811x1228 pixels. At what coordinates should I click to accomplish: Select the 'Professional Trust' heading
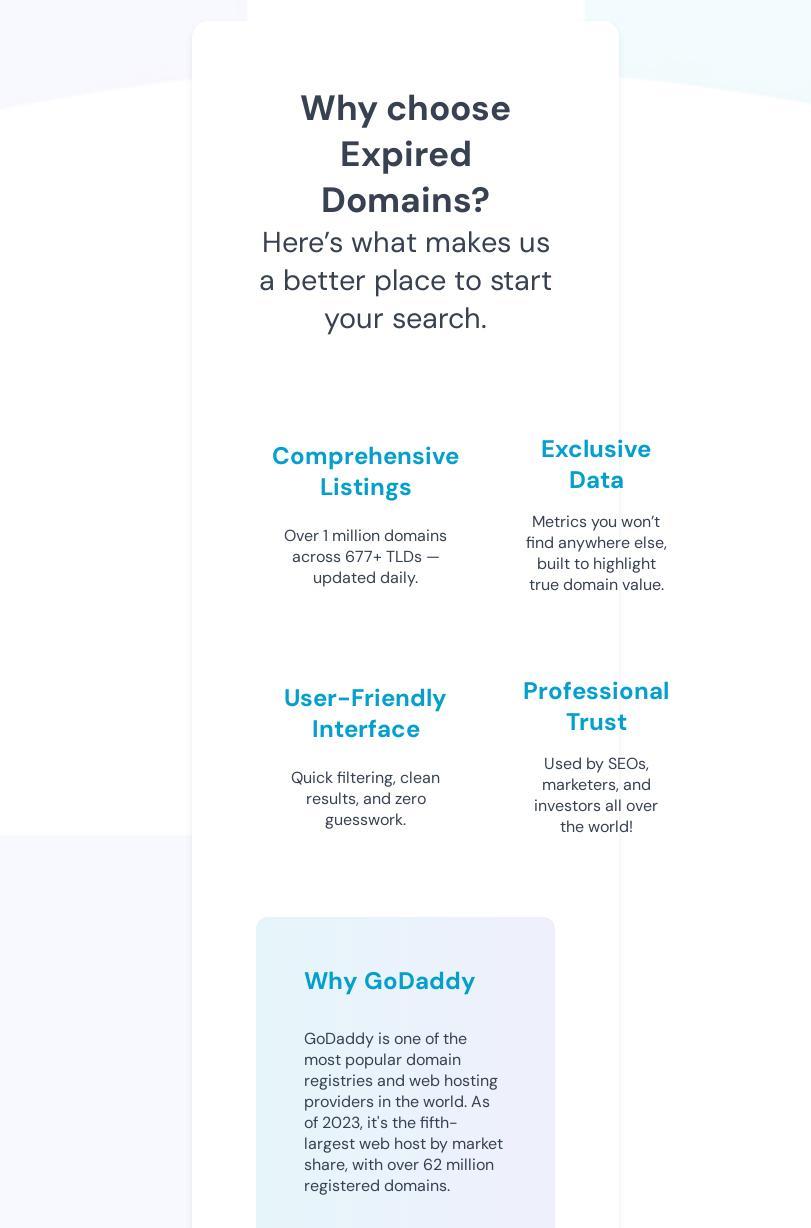[x=596, y=706]
